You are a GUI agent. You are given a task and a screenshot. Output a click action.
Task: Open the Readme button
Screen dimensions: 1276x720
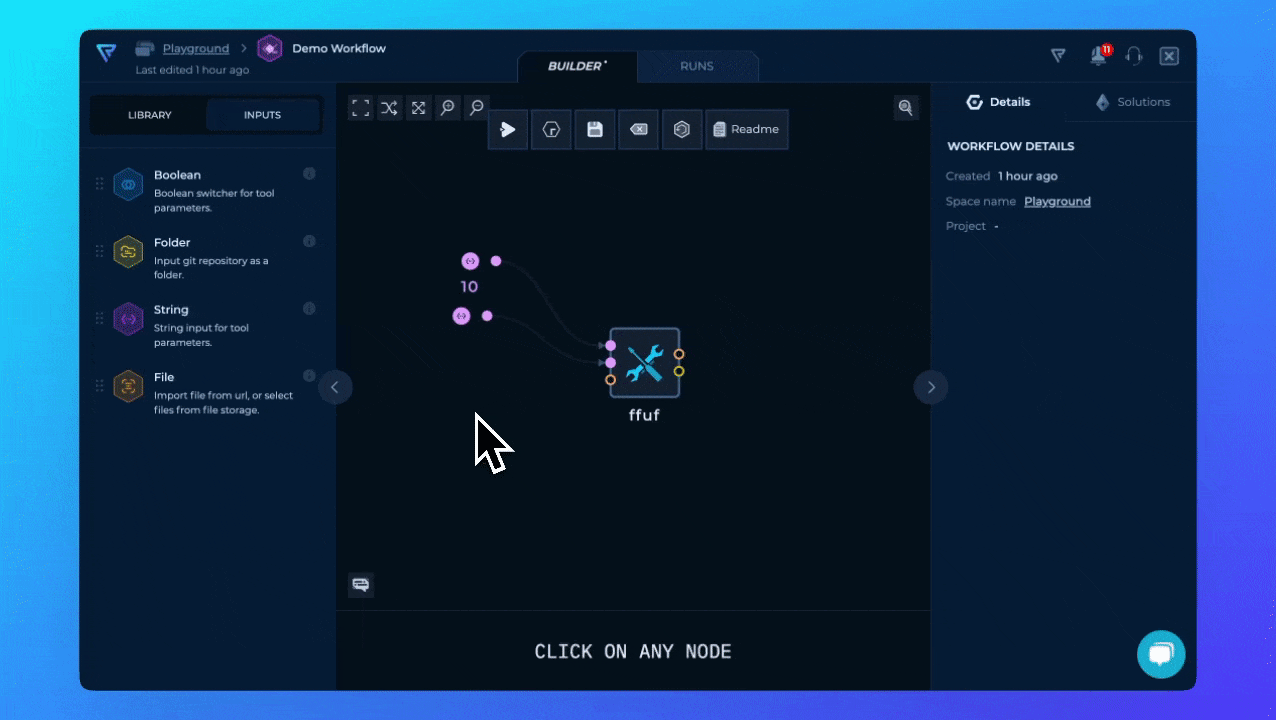(747, 129)
